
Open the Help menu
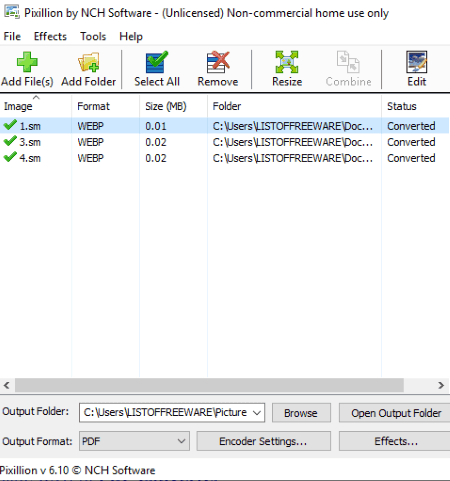point(131,36)
